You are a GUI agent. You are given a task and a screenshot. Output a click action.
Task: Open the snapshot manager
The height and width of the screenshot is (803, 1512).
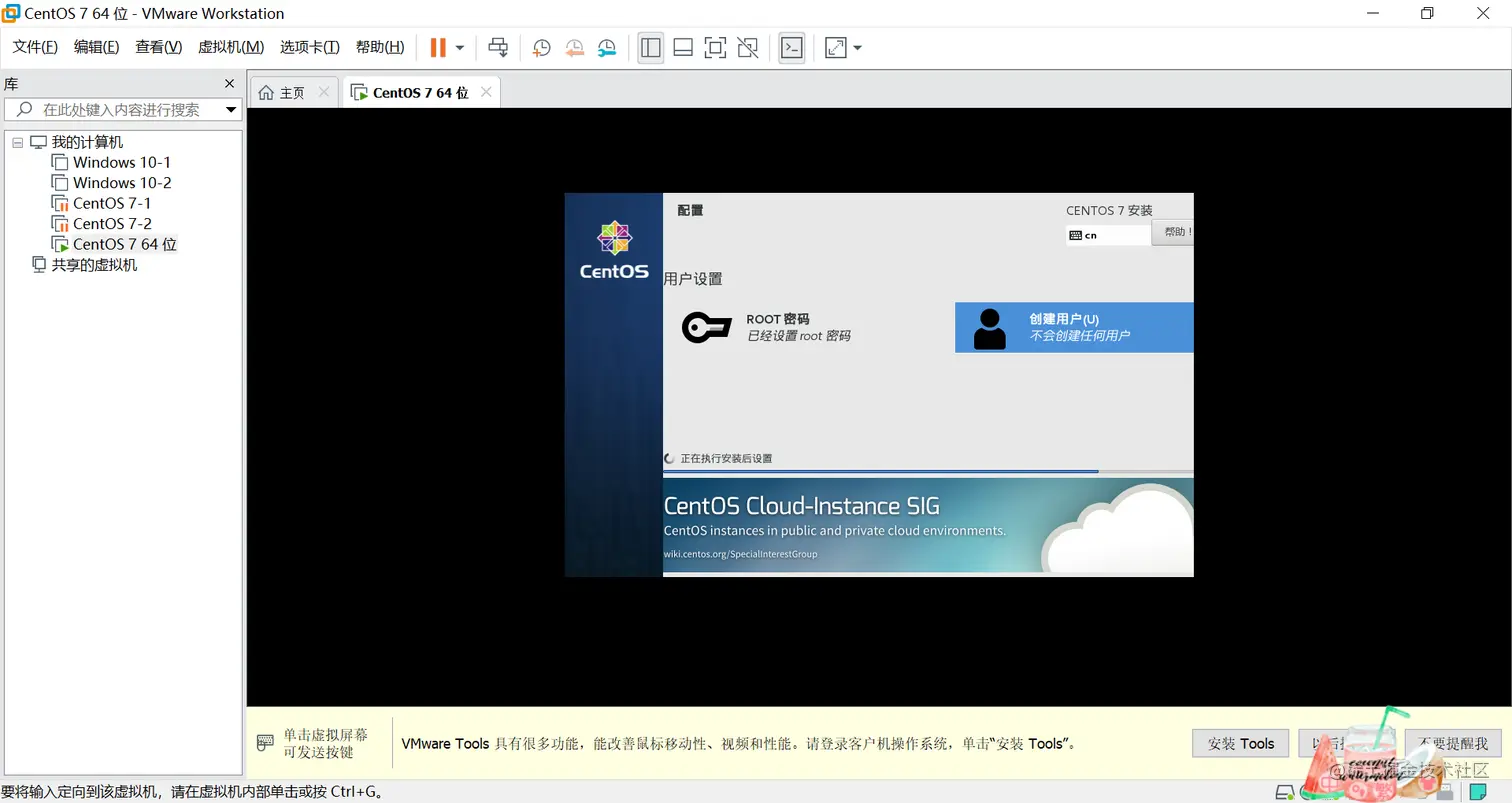[x=607, y=47]
